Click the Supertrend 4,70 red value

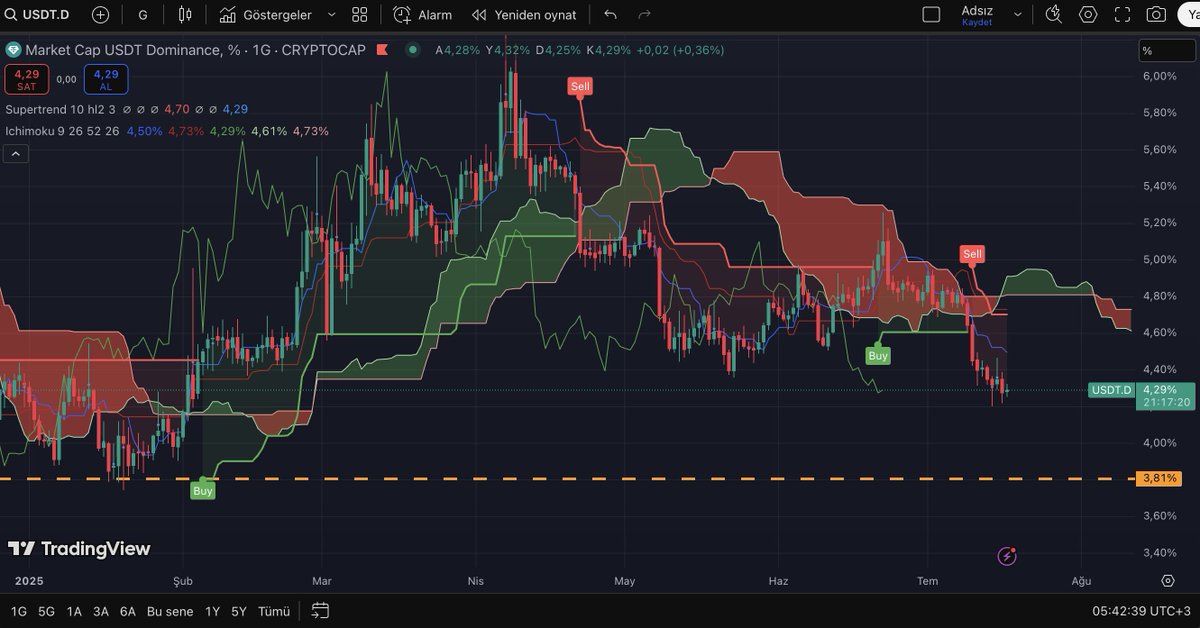pyautogui.click(x=177, y=109)
